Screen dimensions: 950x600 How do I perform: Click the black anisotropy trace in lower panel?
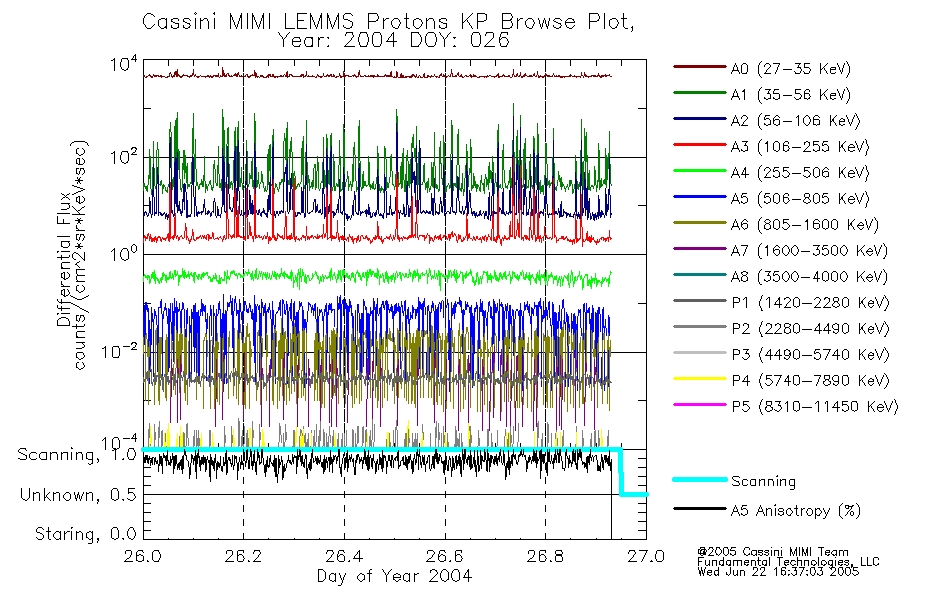[377, 464]
